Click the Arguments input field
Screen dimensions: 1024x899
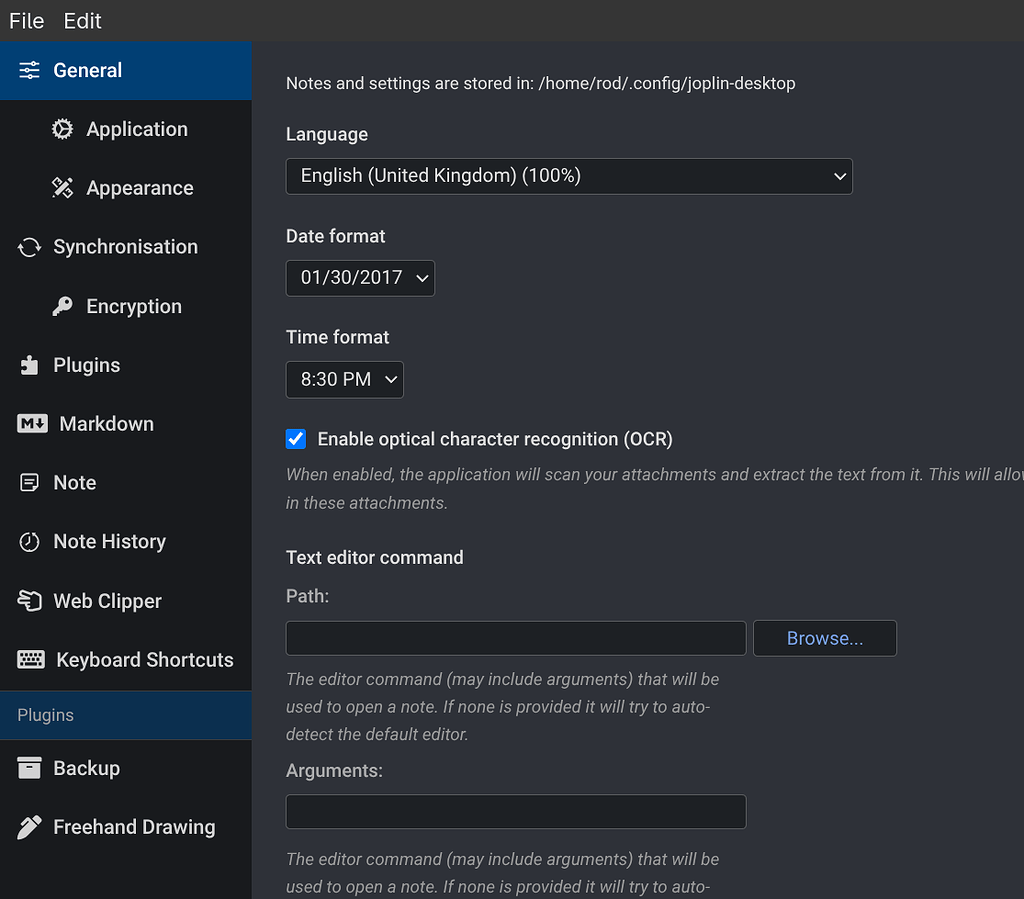point(515,811)
